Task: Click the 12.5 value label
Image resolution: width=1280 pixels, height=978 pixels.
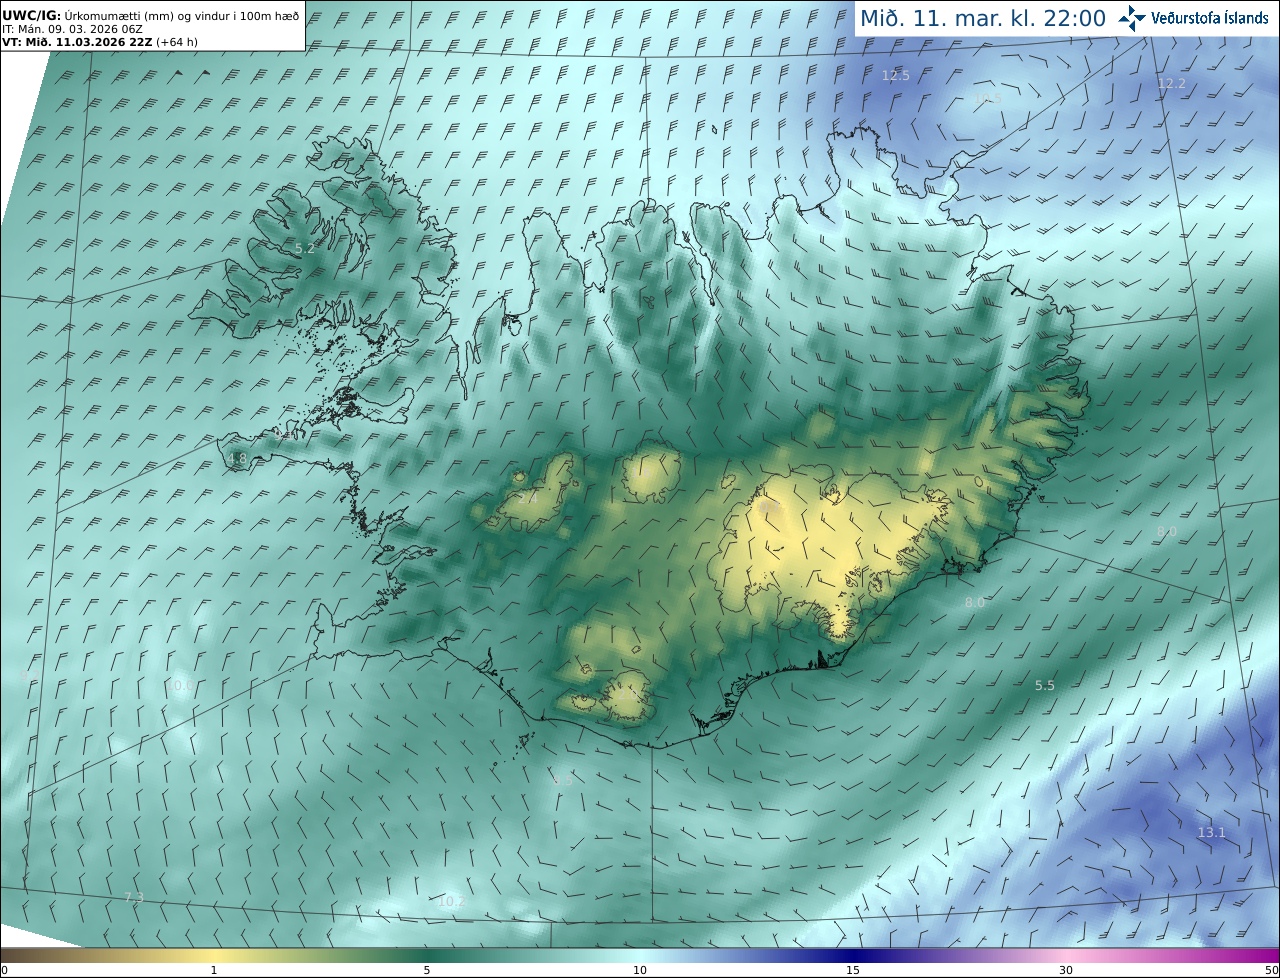Action: click(x=896, y=76)
